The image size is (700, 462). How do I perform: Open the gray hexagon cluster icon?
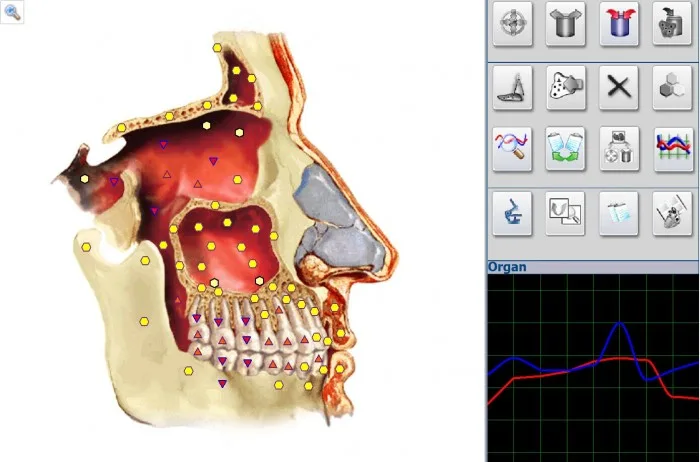point(672,87)
